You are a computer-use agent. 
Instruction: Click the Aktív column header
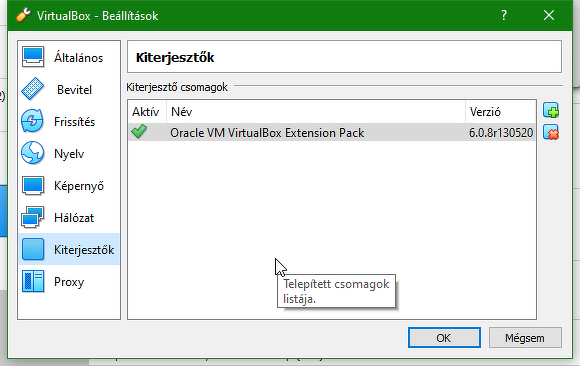pyautogui.click(x=147, y=112)
